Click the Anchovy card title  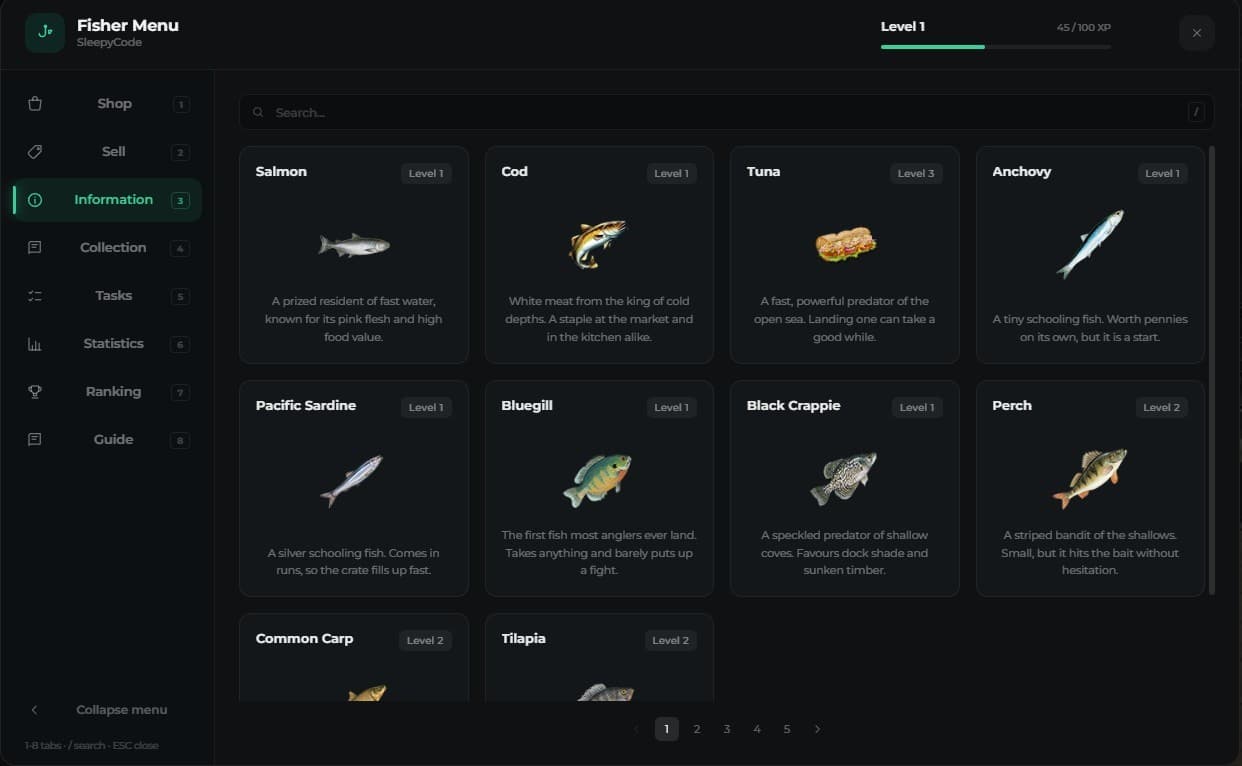[1022, 172]
